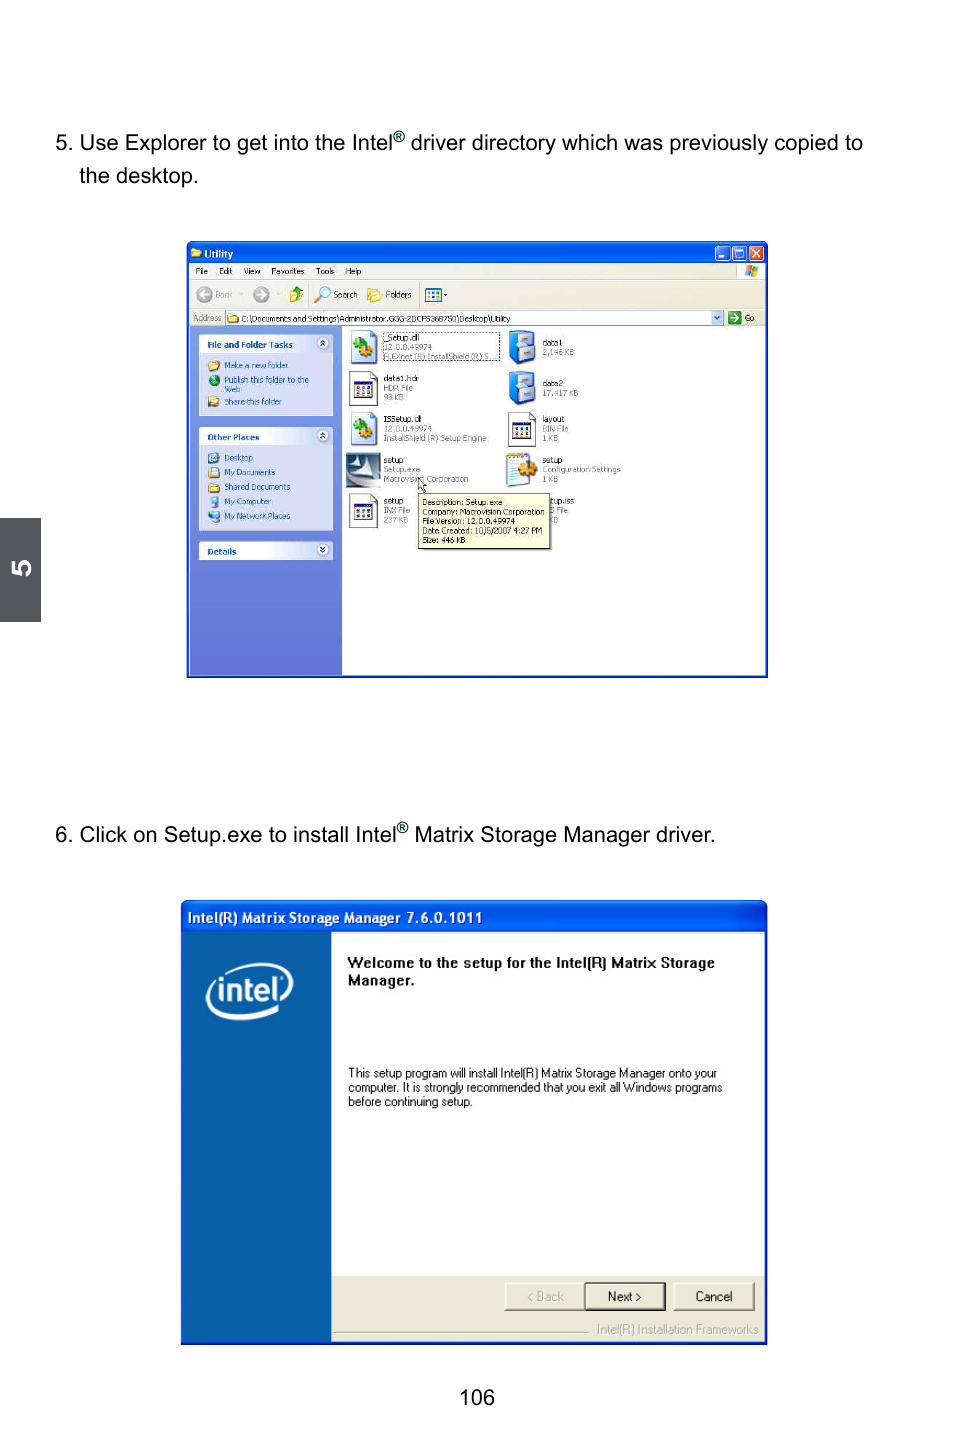Click Cancel in Matrix Storage Manager setup

coord(713,1296)
